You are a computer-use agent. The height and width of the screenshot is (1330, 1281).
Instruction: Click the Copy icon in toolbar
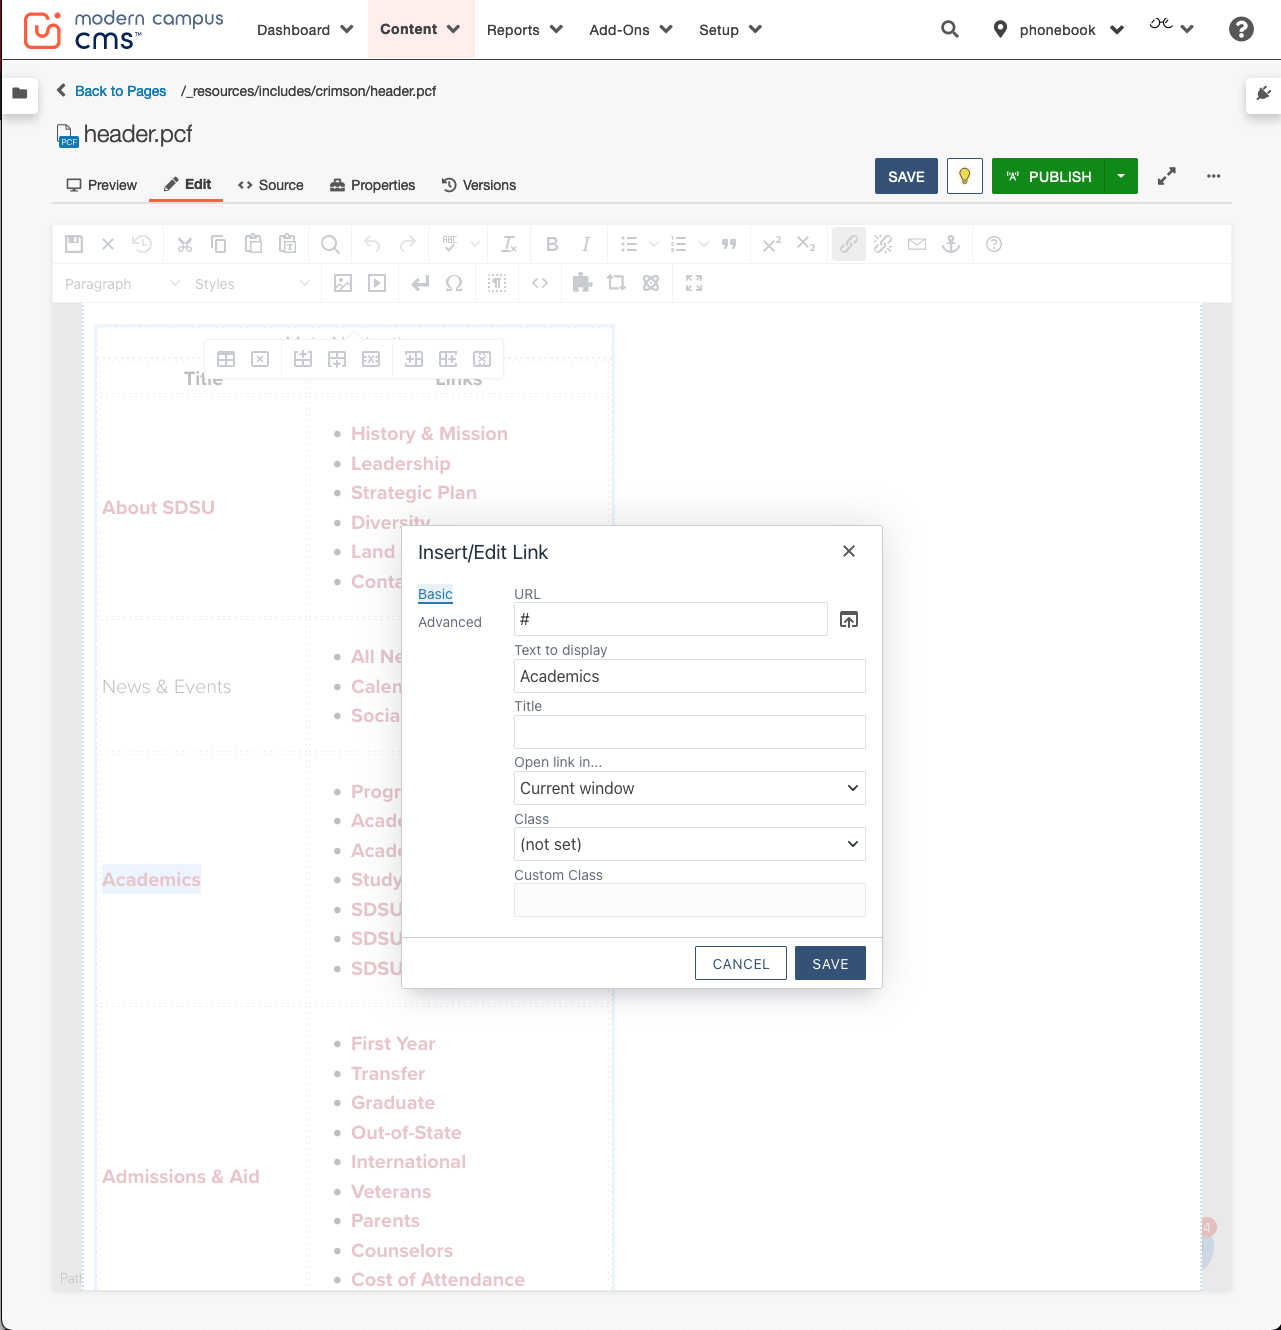(x=219, y=244)
